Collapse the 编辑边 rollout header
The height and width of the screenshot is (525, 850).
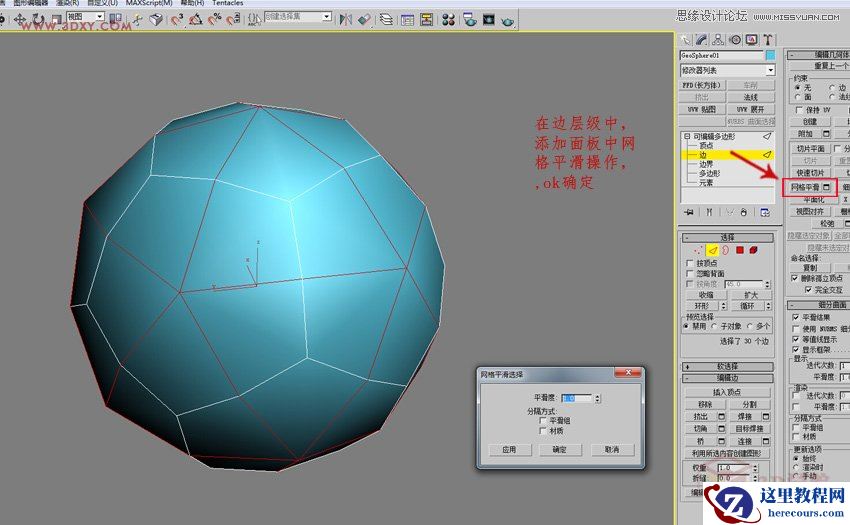727,378
